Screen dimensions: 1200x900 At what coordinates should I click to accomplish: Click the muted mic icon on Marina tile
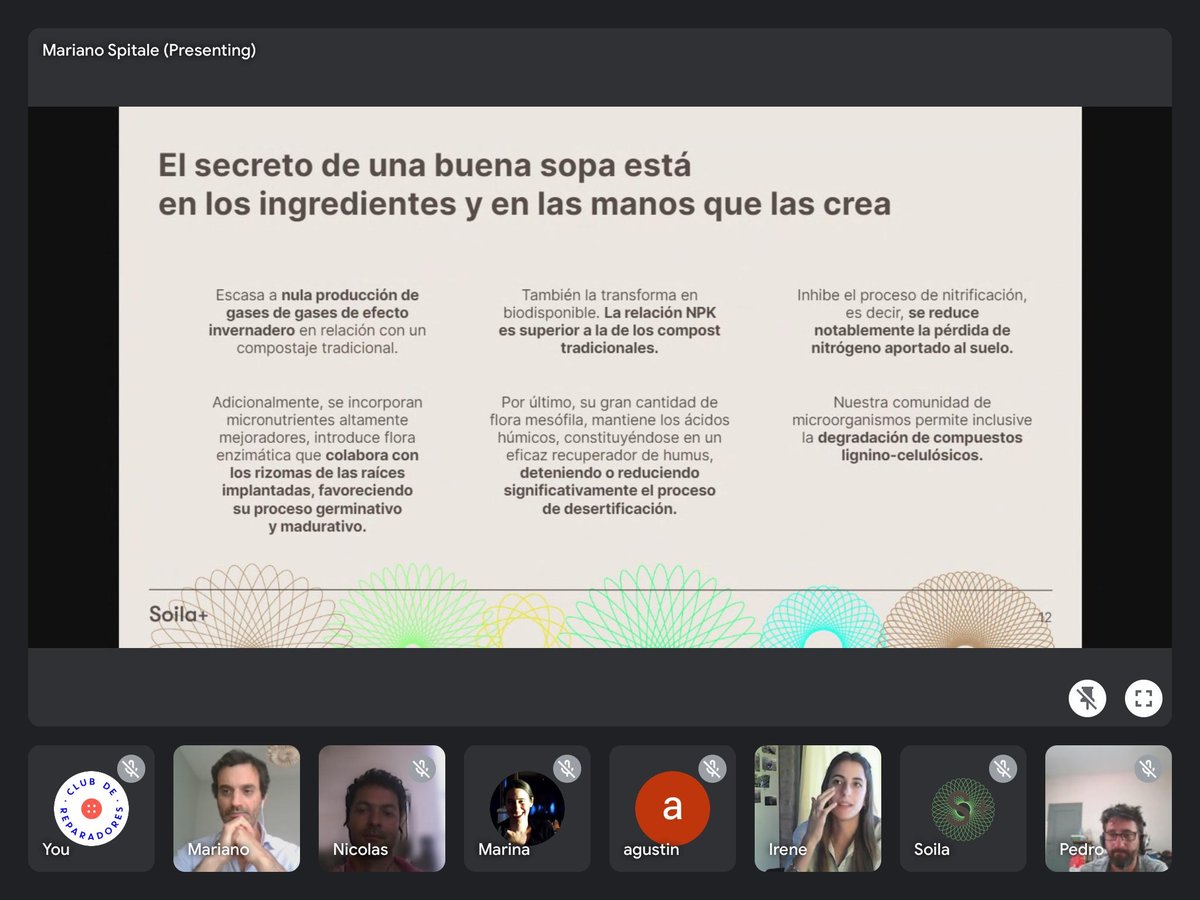coord(567,769)
